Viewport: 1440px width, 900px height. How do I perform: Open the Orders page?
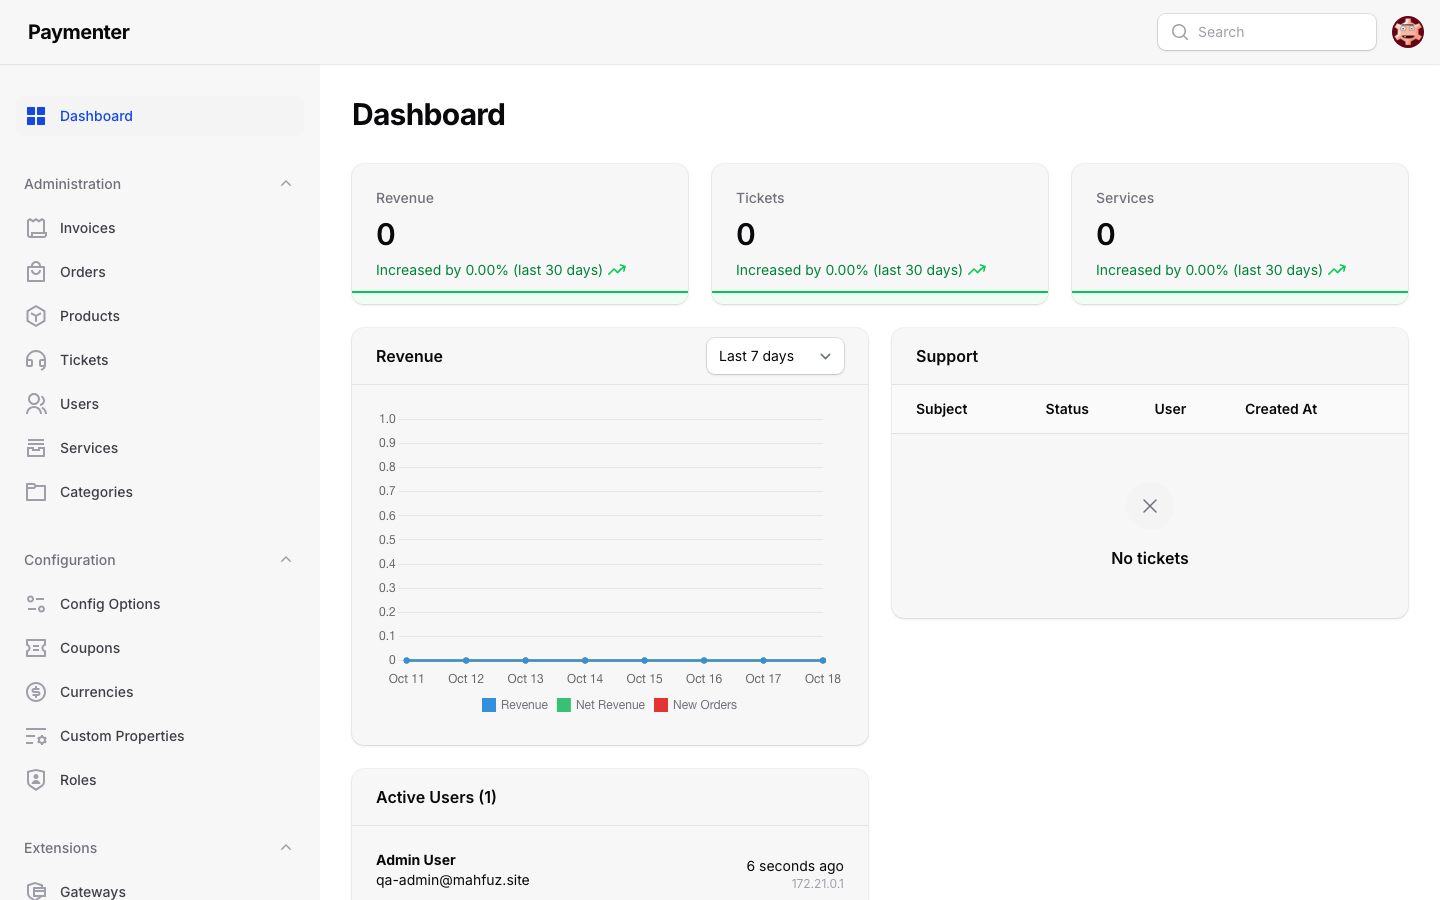160,272
